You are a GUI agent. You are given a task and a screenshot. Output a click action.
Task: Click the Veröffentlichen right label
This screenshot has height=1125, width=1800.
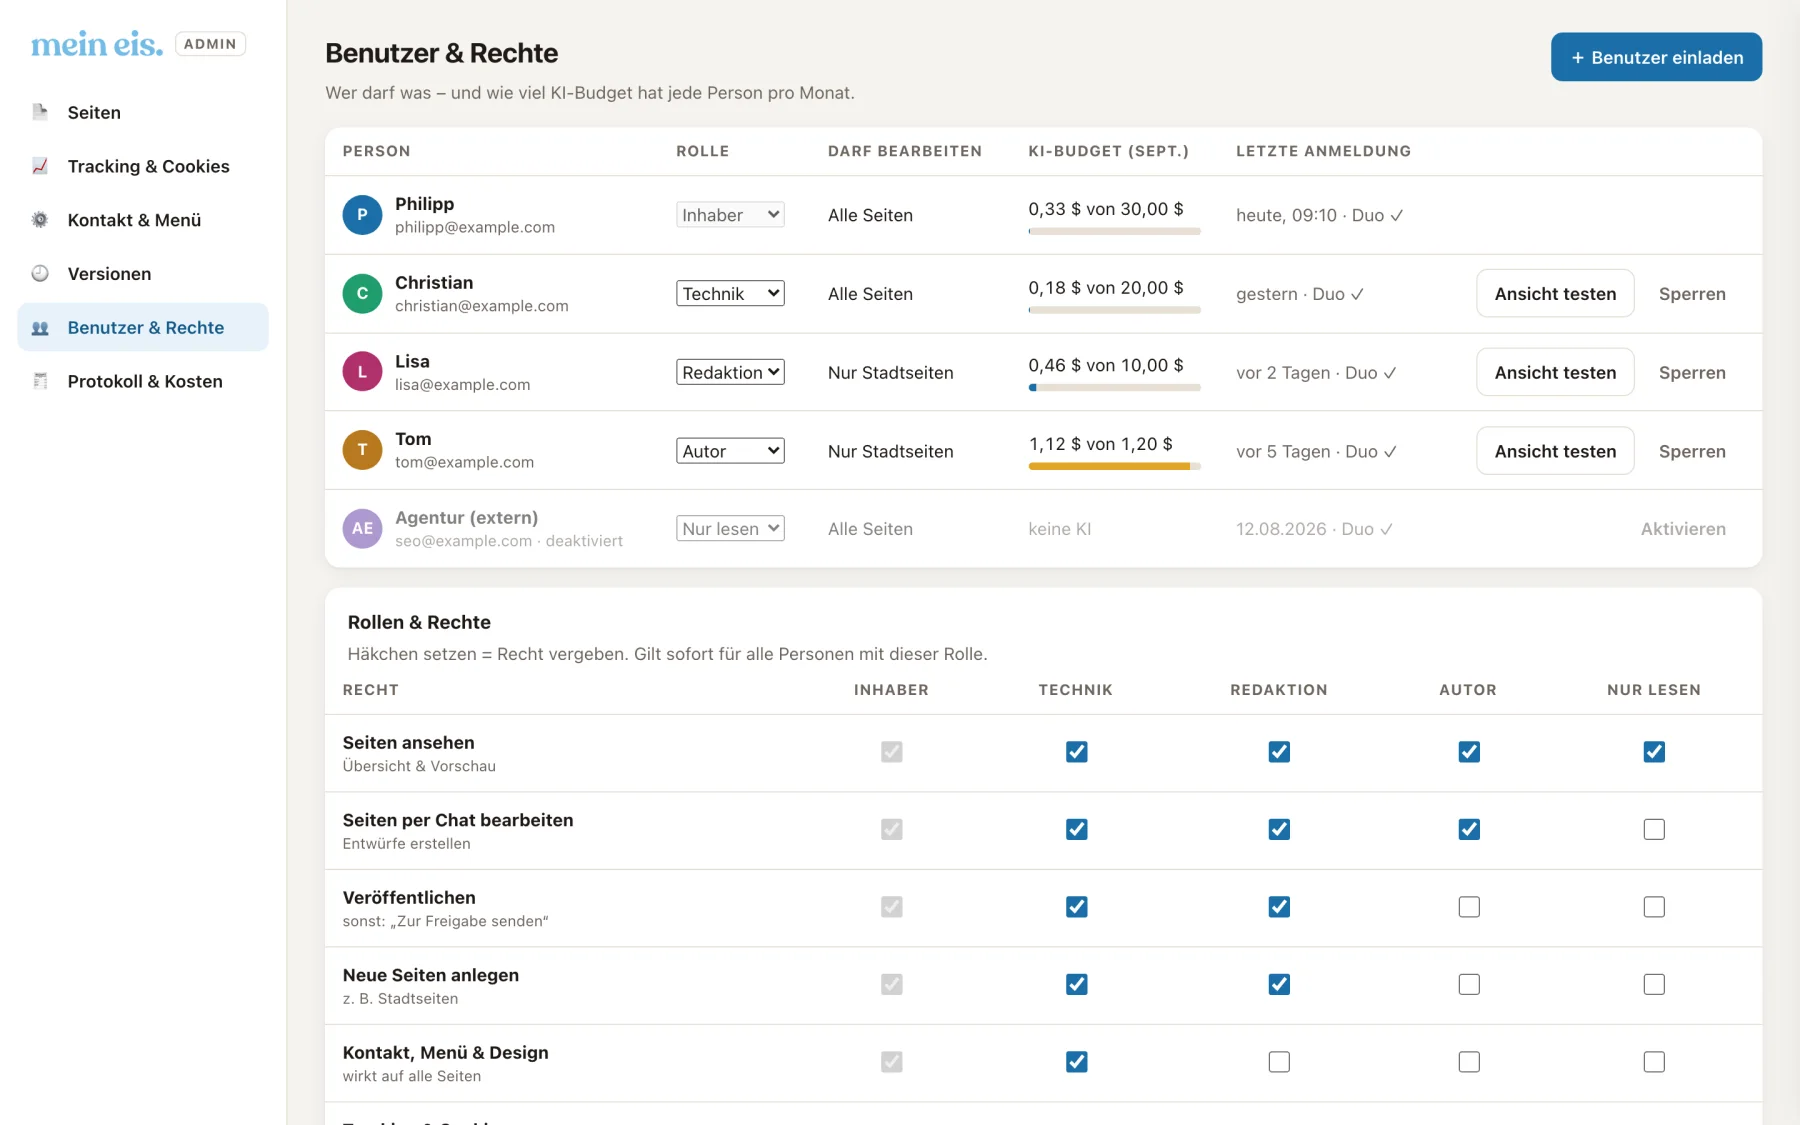(x=409, y=897)
